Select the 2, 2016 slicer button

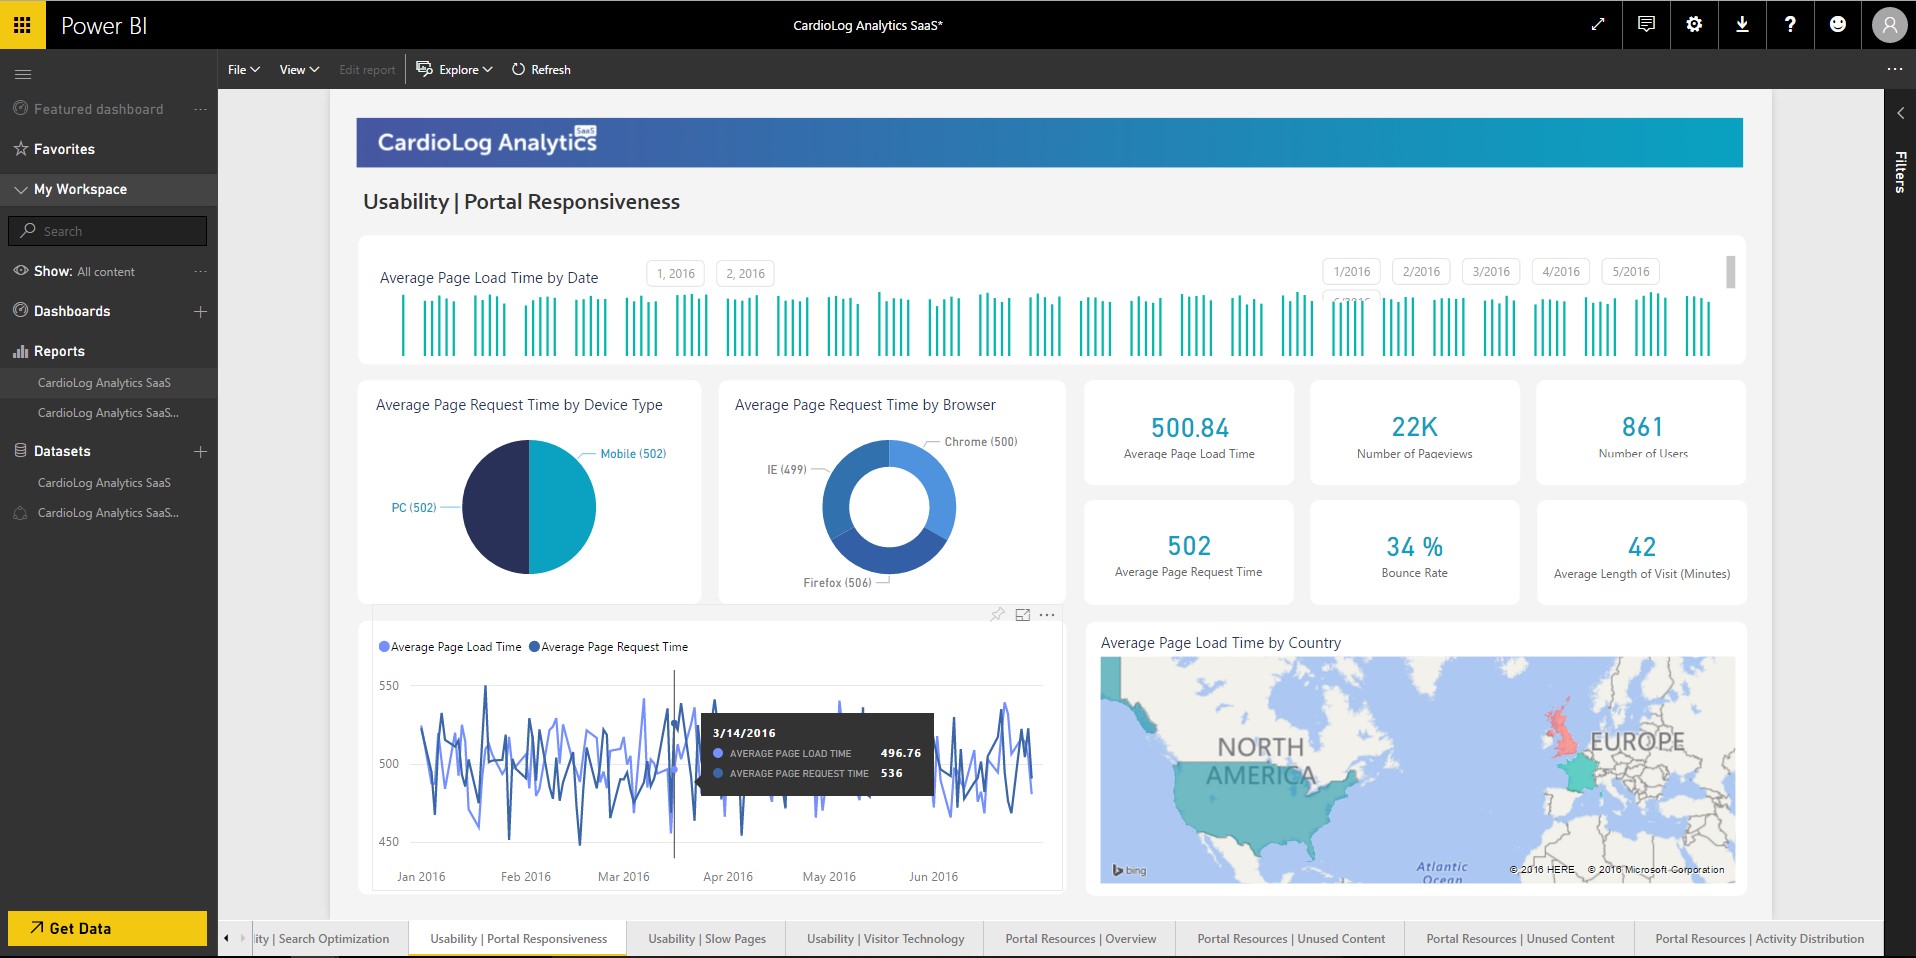(745, 273)
